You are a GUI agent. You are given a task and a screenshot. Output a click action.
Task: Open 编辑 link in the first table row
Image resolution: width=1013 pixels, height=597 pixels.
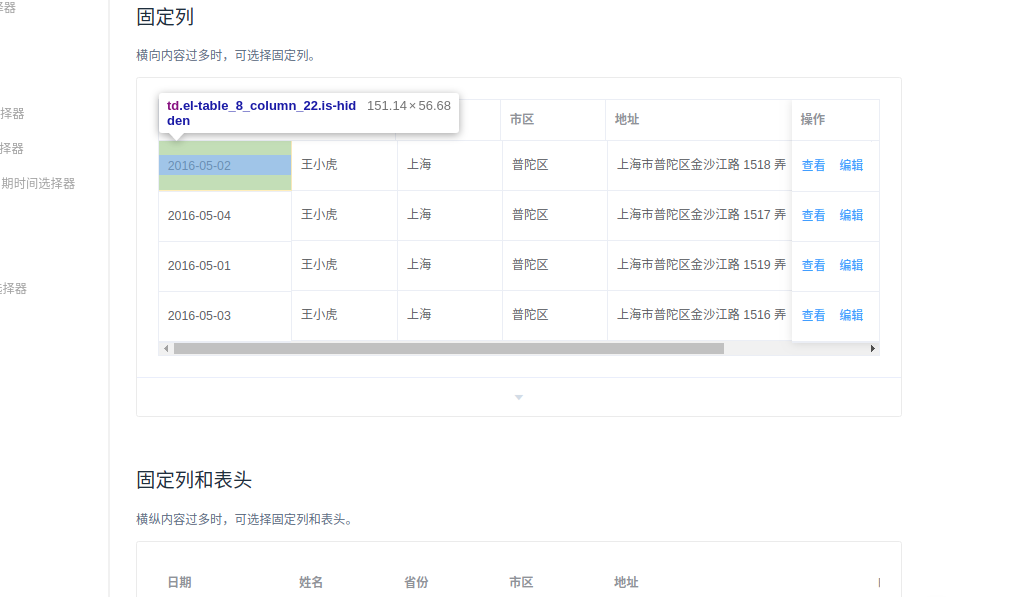tap(851, 164)
